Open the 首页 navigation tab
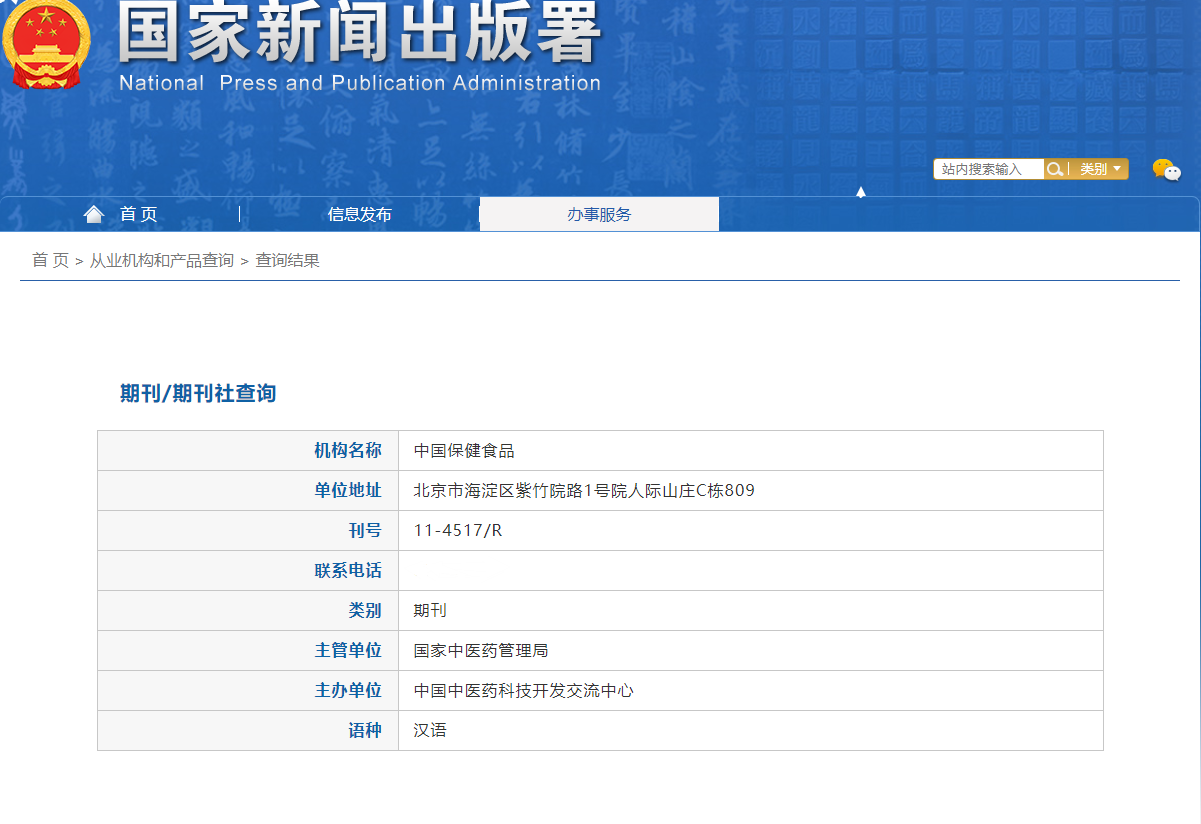The height and width of the screenshot is (824, 1201). 138,214
